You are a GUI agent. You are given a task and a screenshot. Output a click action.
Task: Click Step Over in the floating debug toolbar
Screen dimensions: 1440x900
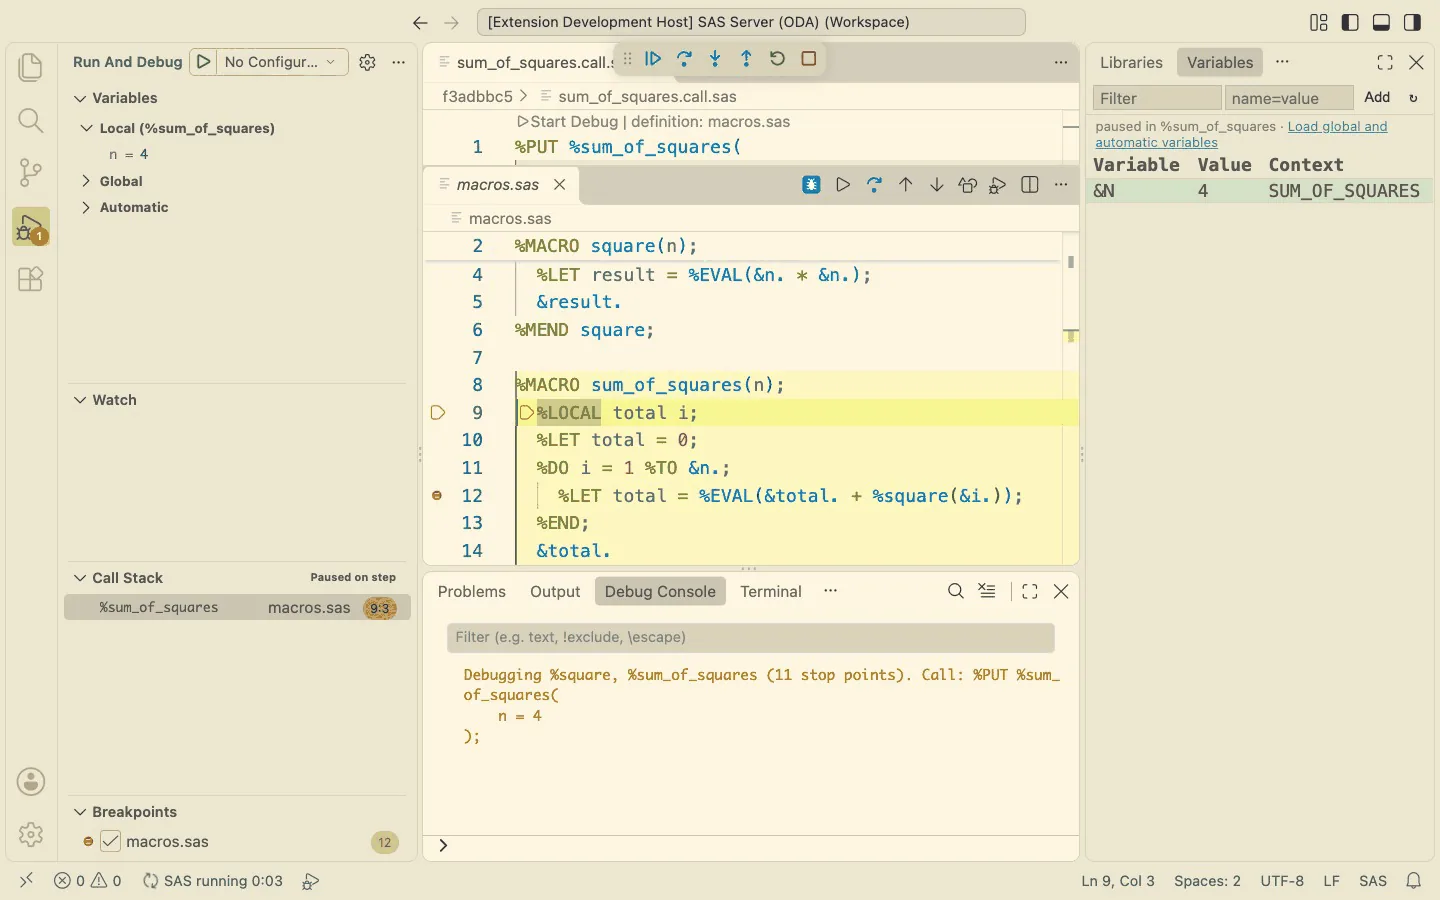click(x=684, y=59)
